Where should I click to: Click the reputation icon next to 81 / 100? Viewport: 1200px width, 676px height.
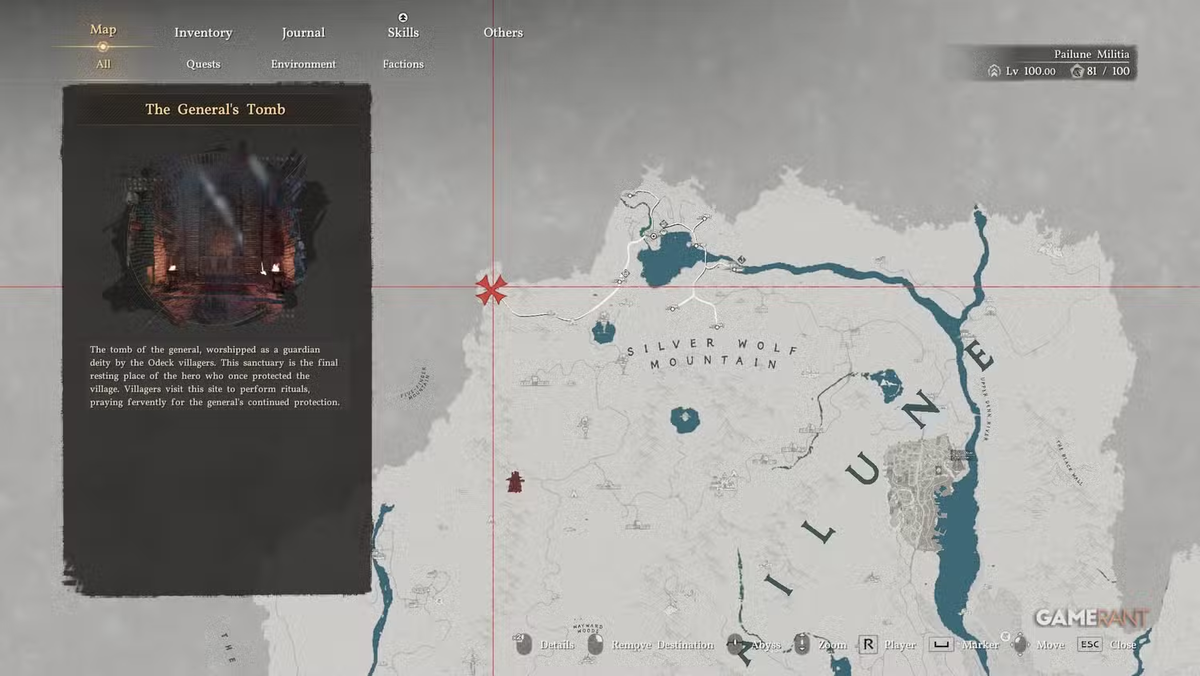tap(1076, 71)
